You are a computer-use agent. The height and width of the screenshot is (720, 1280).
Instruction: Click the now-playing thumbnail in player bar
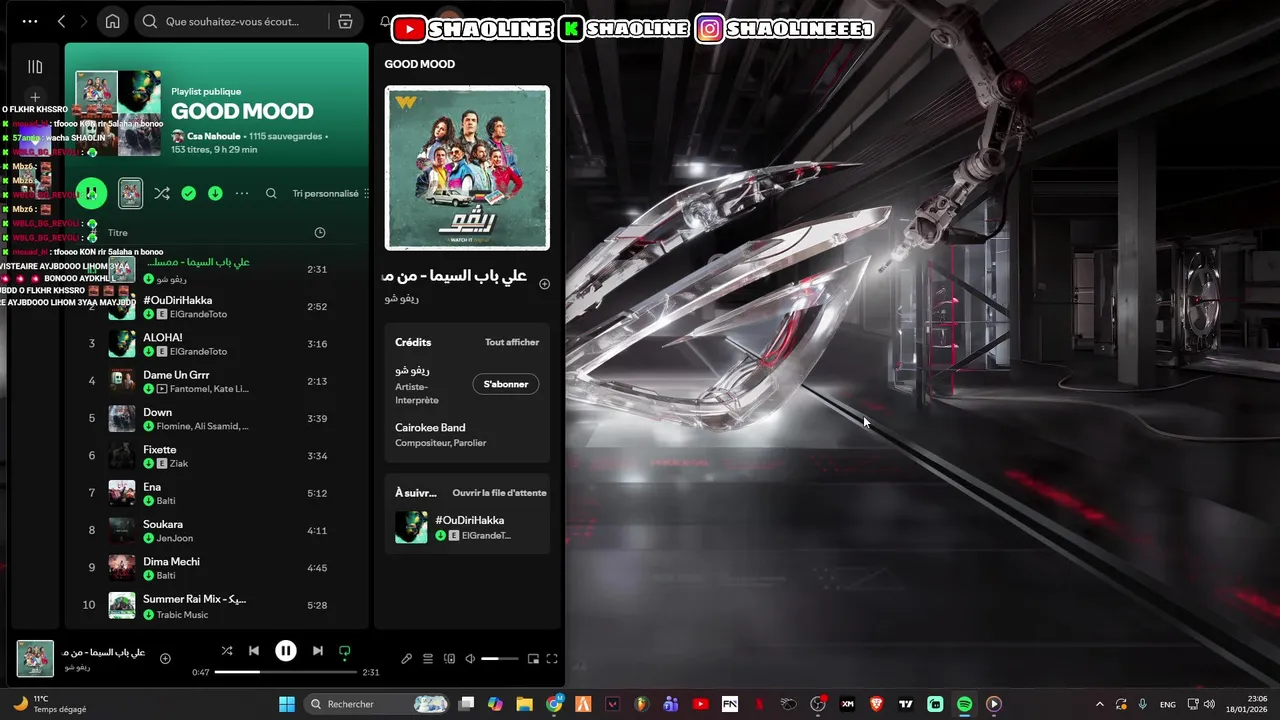point(35,659)
